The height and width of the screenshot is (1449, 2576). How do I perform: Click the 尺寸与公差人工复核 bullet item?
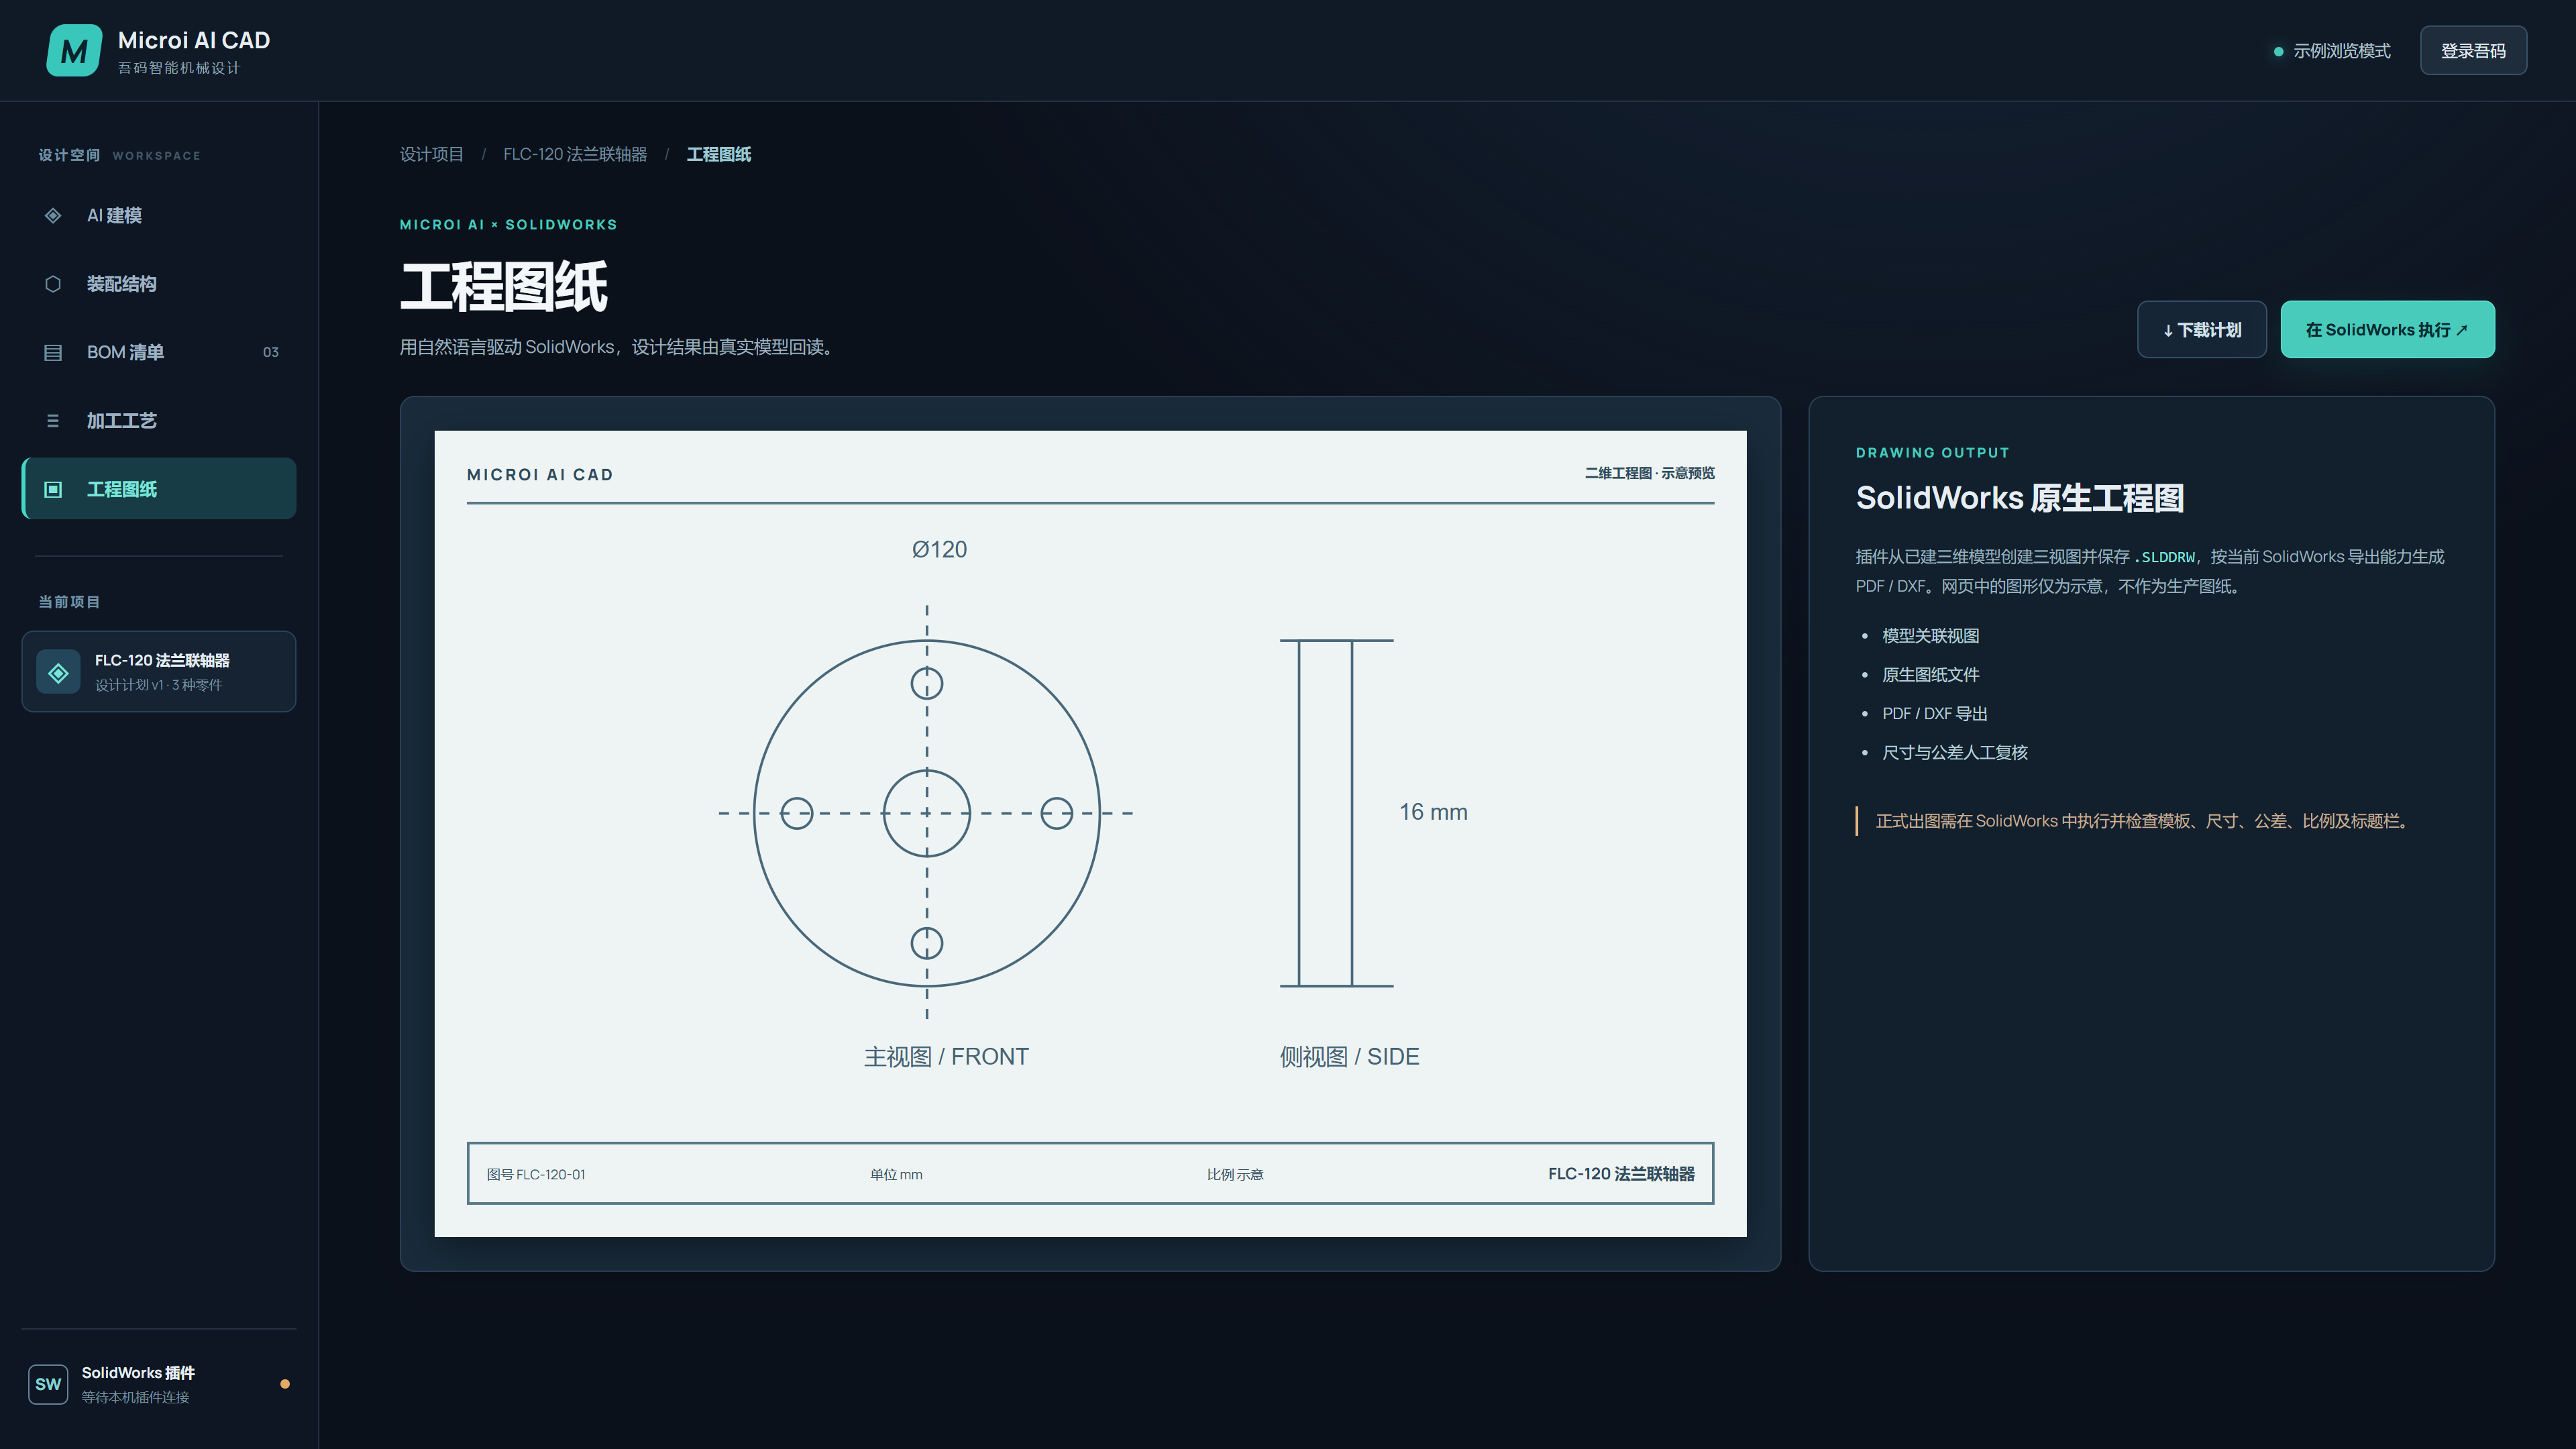(1955, 753)
